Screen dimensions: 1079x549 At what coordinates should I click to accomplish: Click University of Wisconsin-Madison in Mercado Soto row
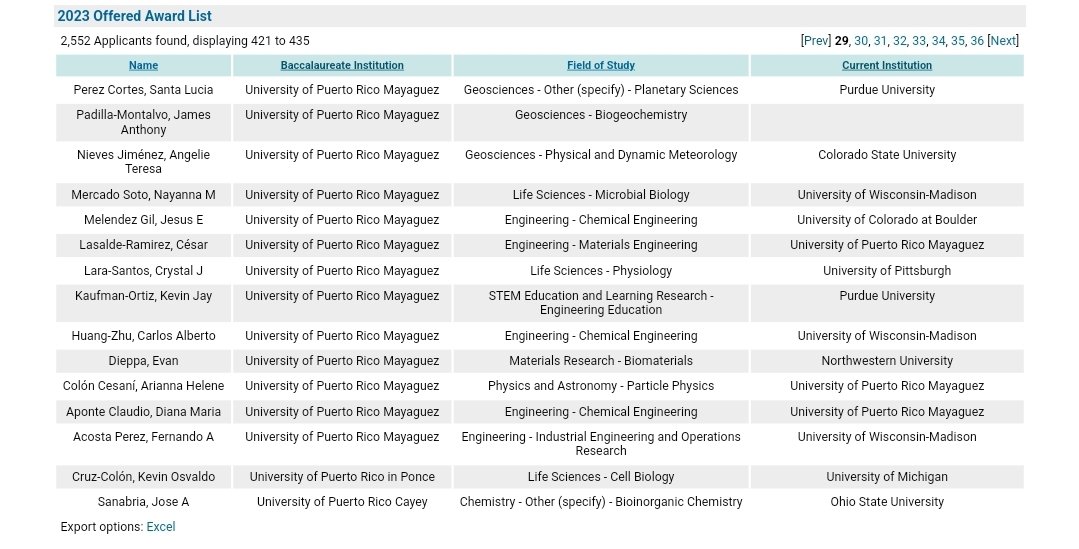[887, 195]
